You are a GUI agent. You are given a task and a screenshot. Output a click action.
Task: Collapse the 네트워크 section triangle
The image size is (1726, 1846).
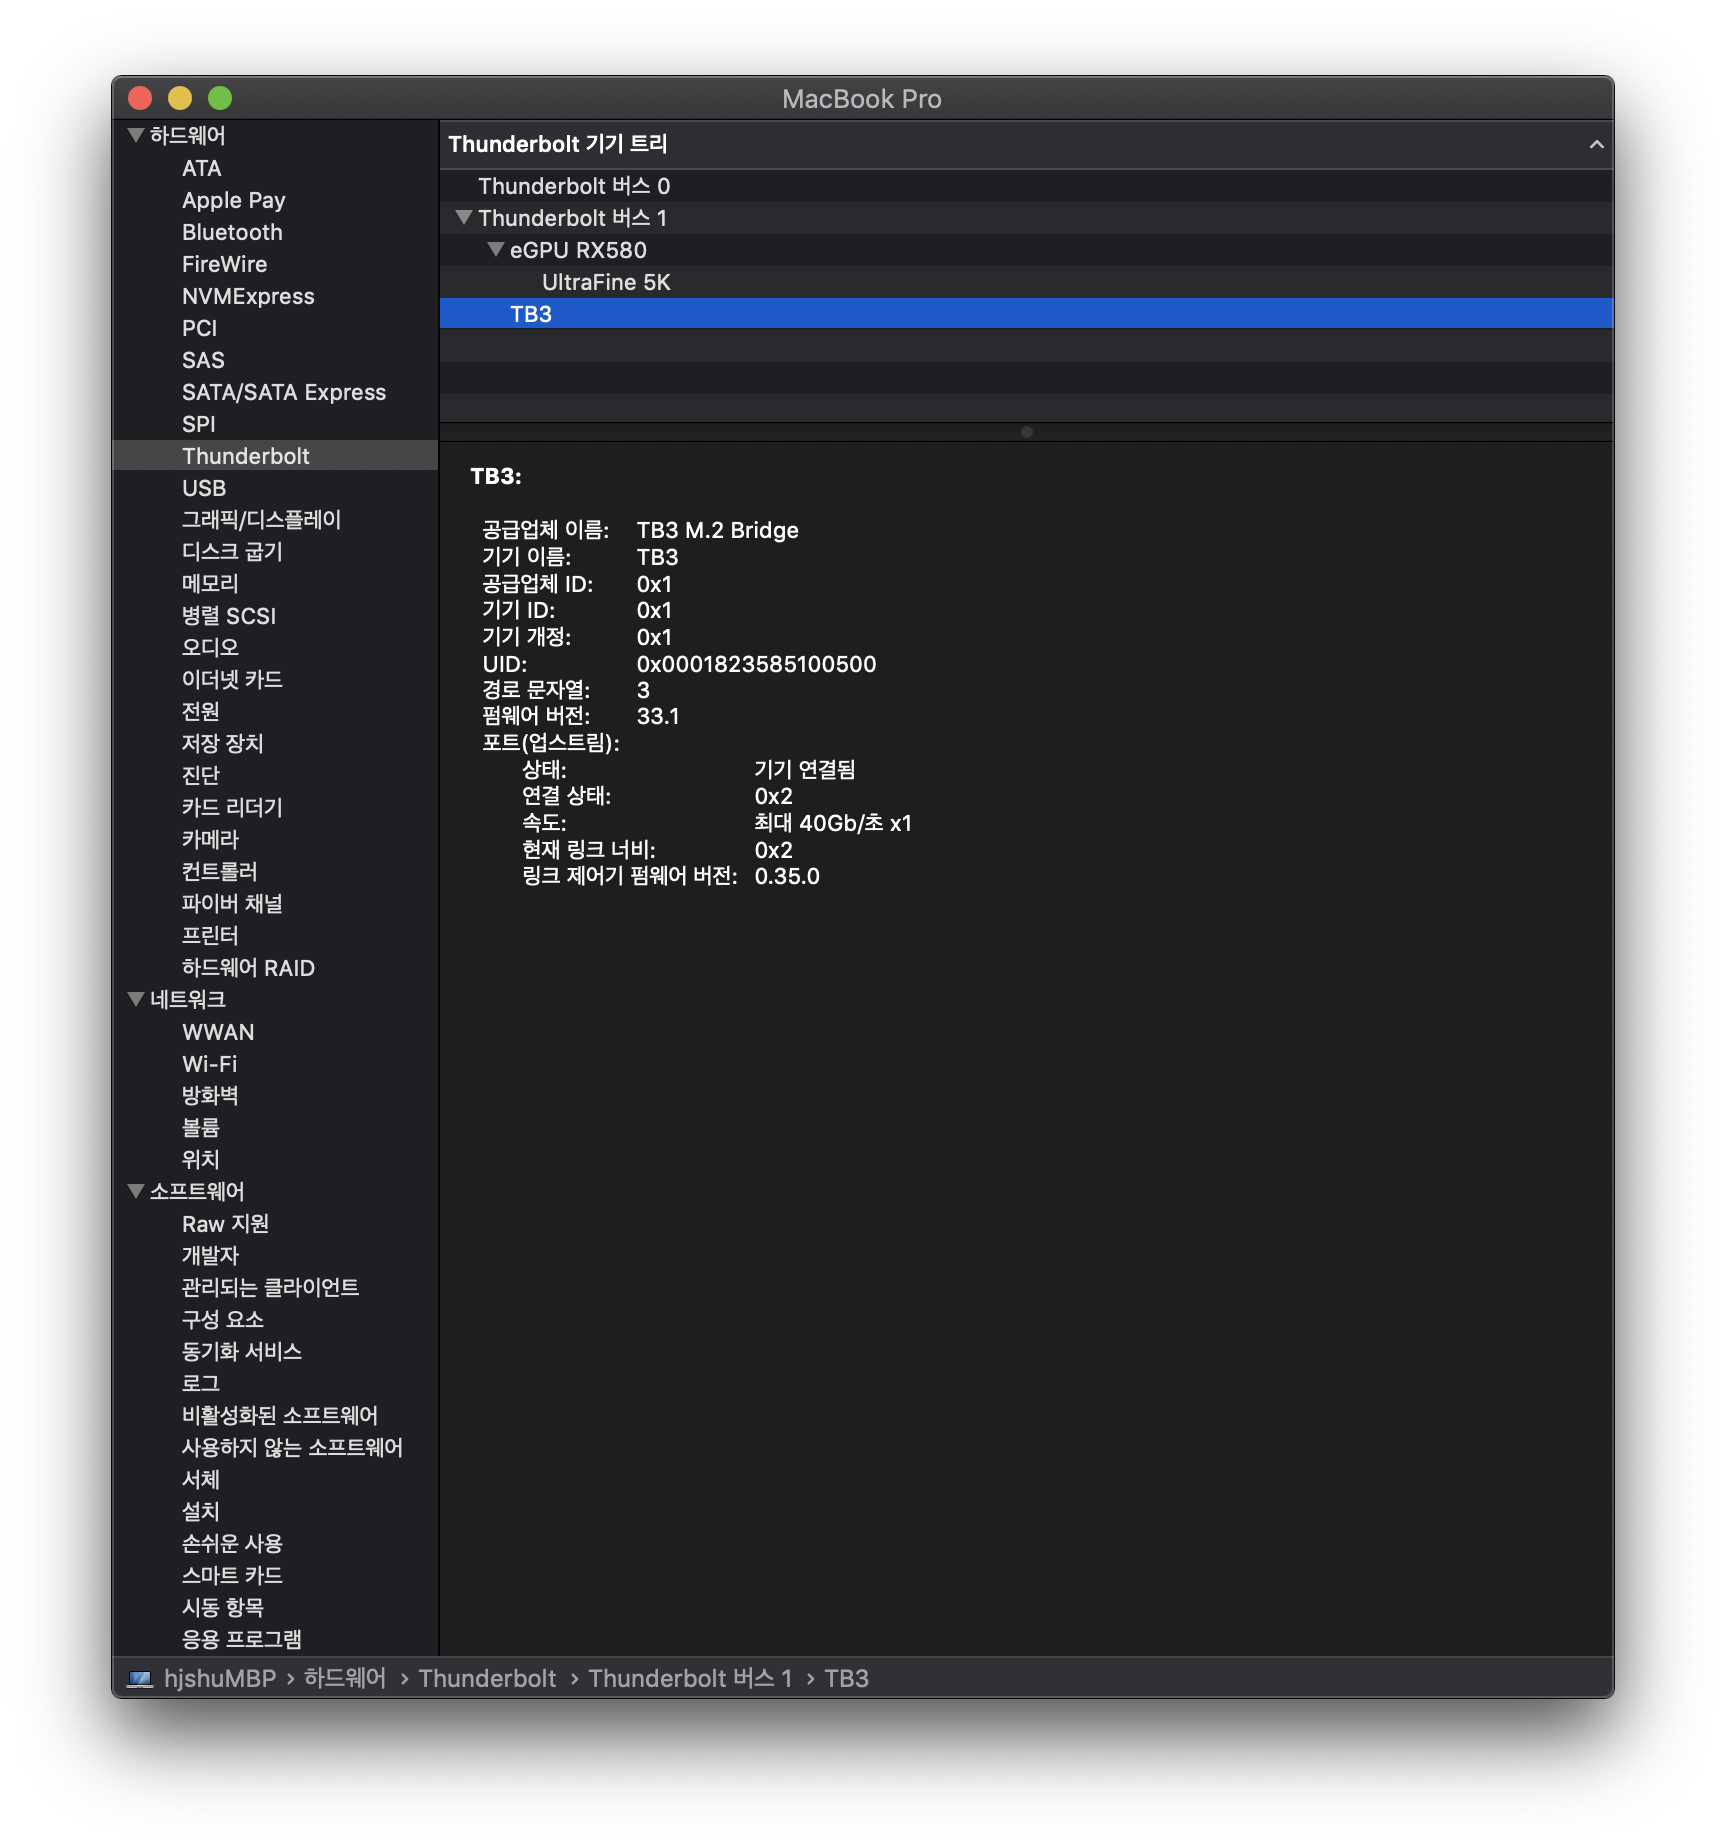pos(136,999)
